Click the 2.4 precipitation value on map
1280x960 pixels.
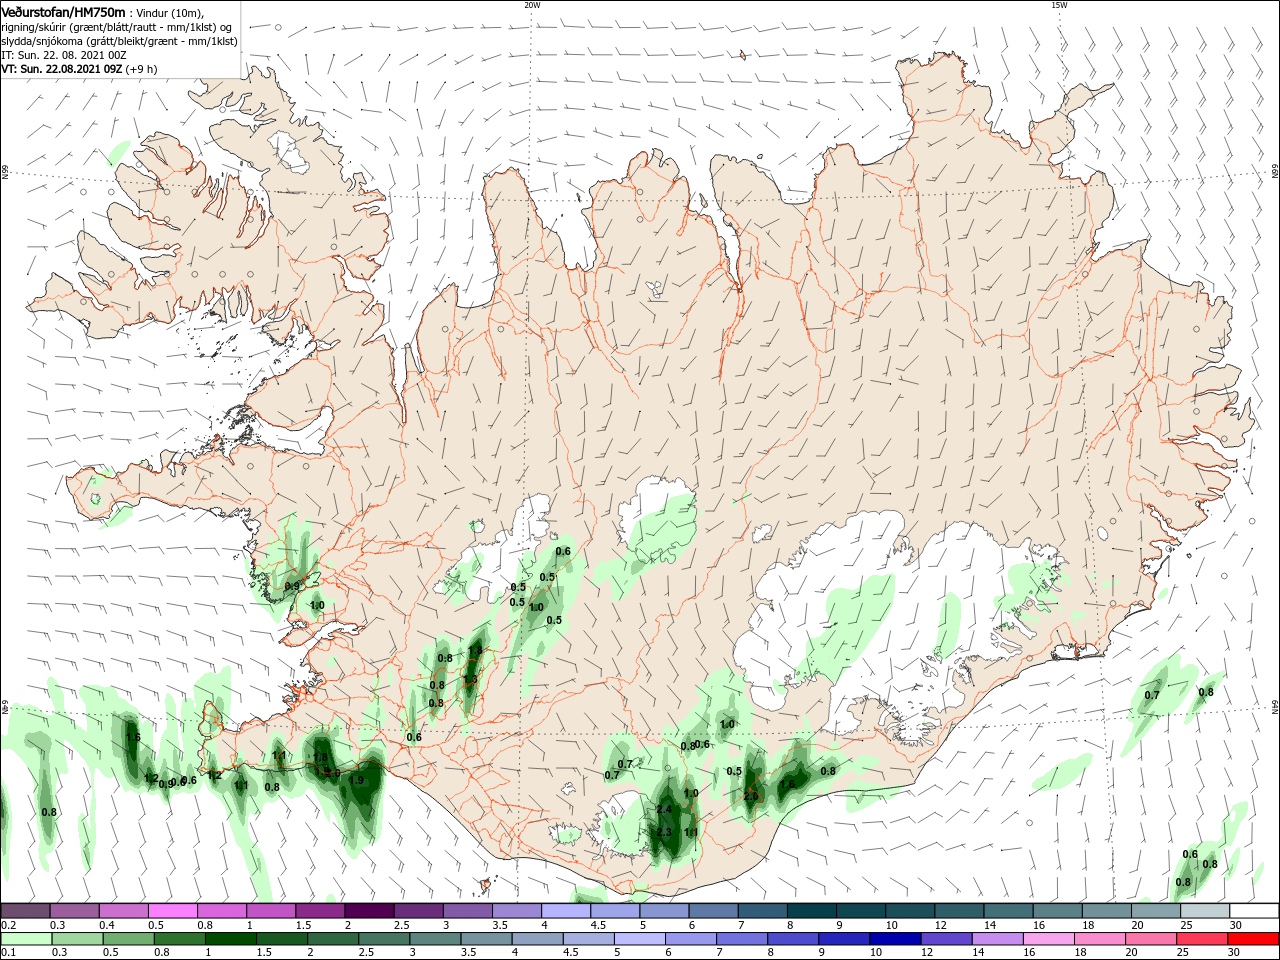[664, 809]
